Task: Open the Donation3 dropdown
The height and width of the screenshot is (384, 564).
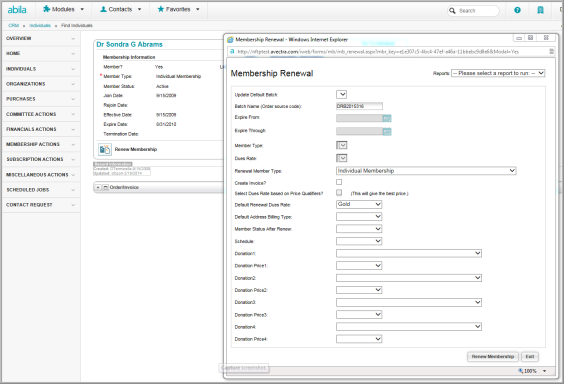Action: click(x=409, y=302)
